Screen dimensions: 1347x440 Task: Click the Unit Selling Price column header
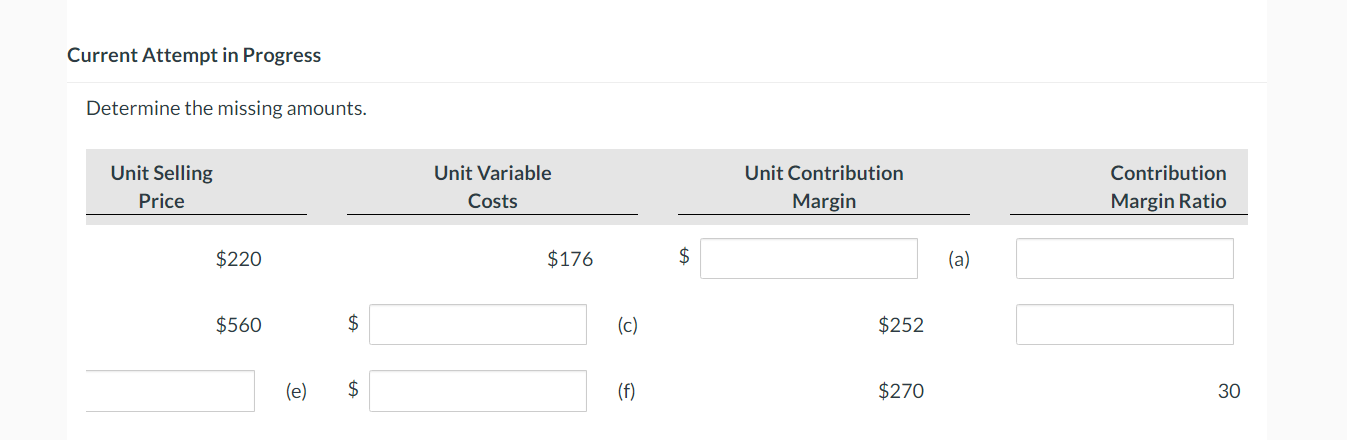pyautogui.click(x=161, y=187)
